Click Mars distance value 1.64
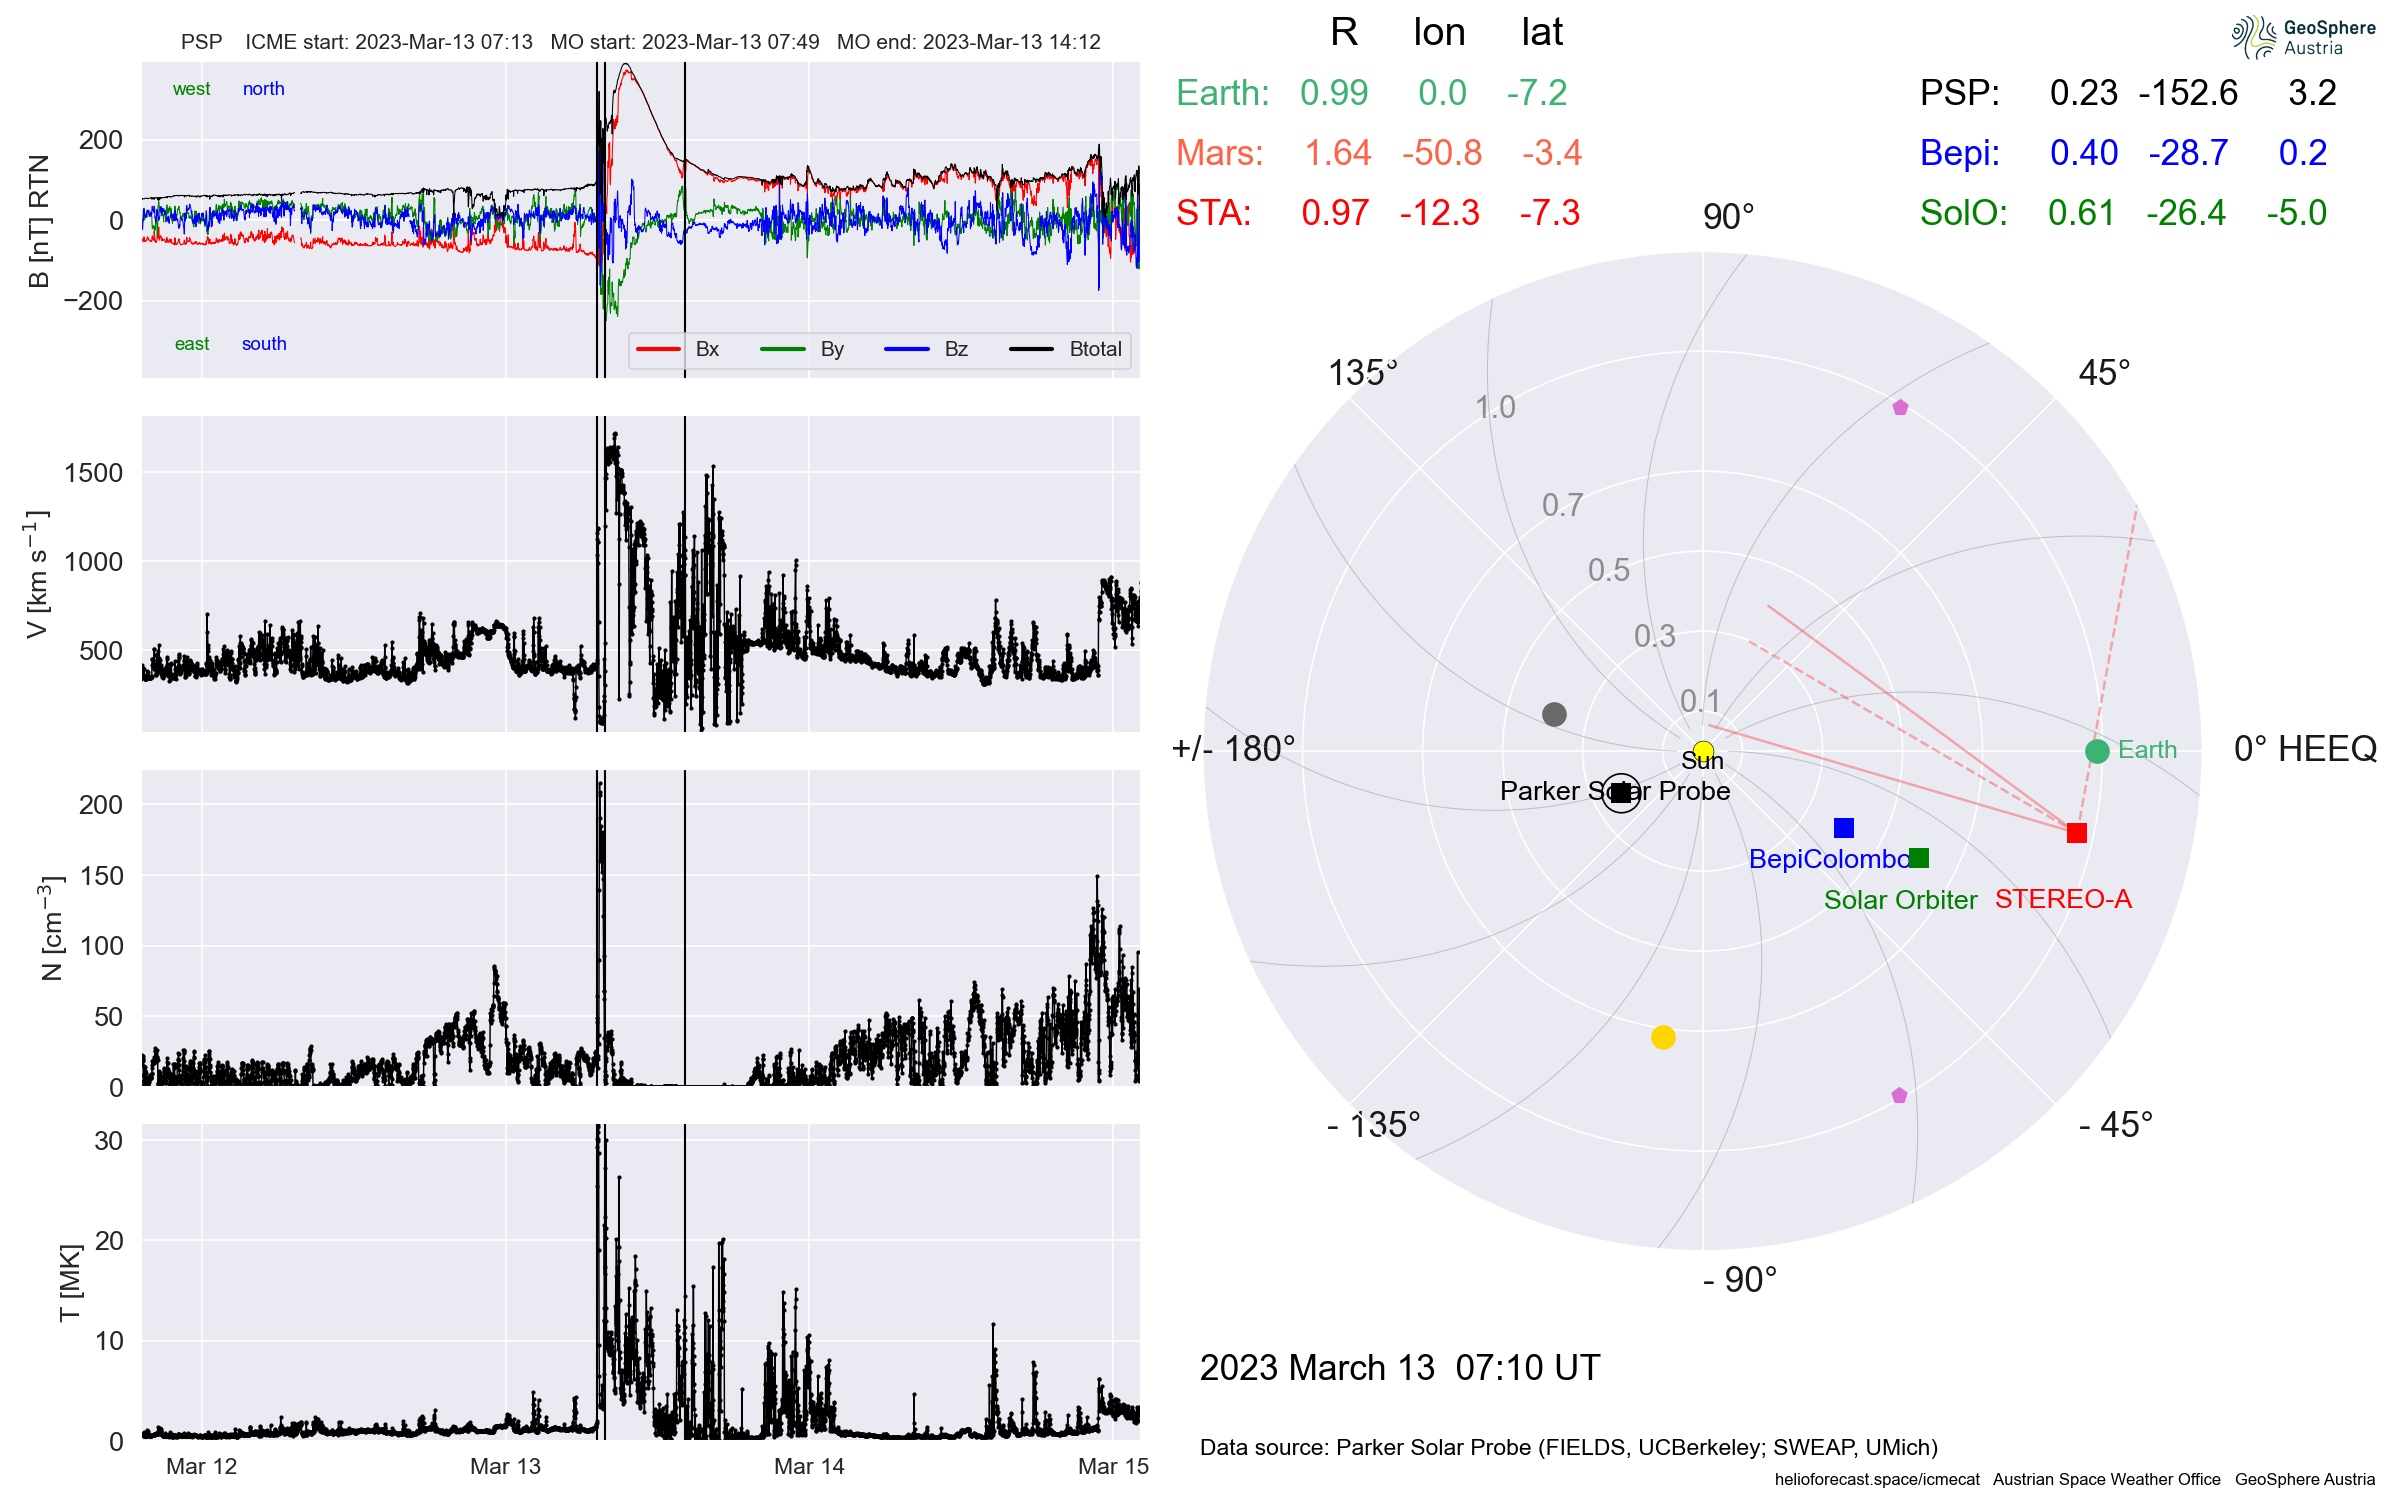2400x1500 pixels. pyautogui.click(x=1338, y=153)
